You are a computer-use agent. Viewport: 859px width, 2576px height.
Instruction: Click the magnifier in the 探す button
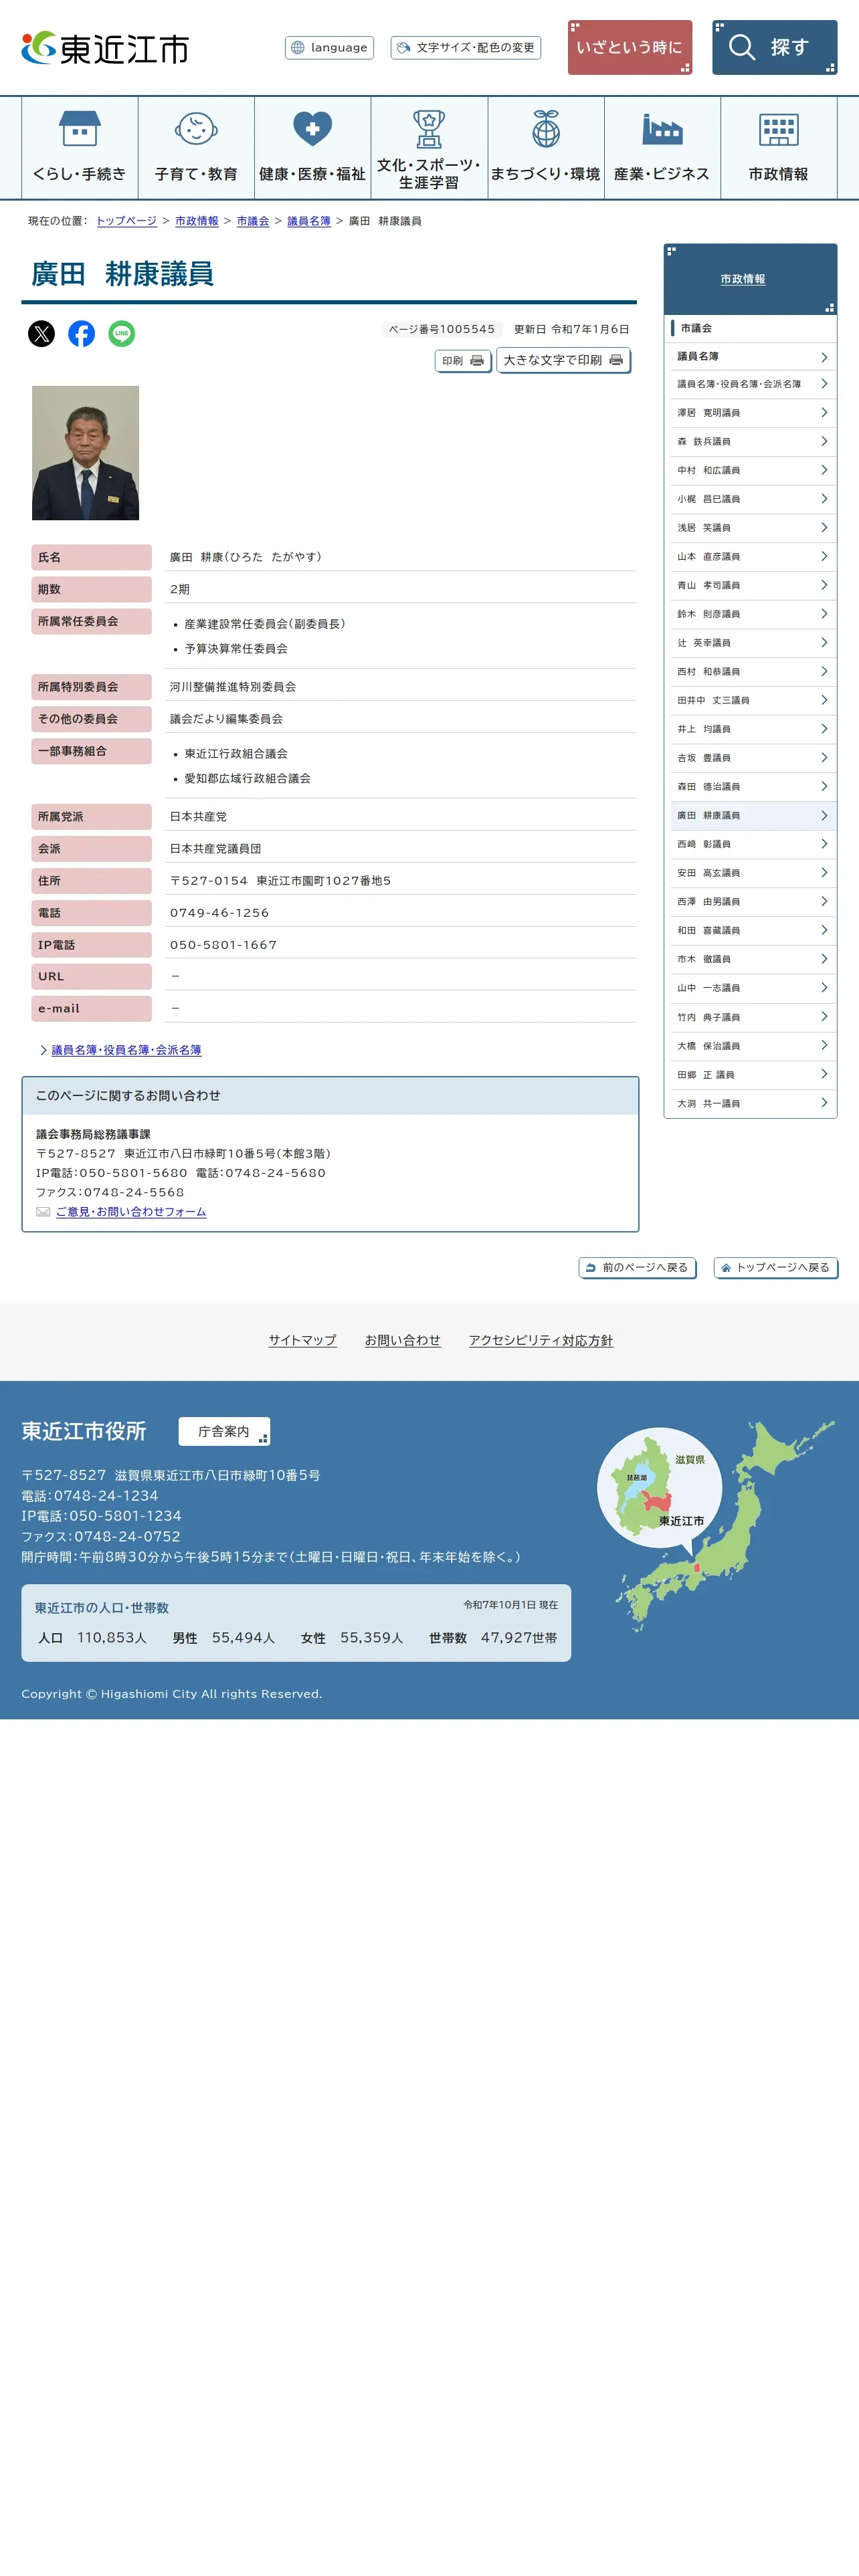tap(742, 47)
